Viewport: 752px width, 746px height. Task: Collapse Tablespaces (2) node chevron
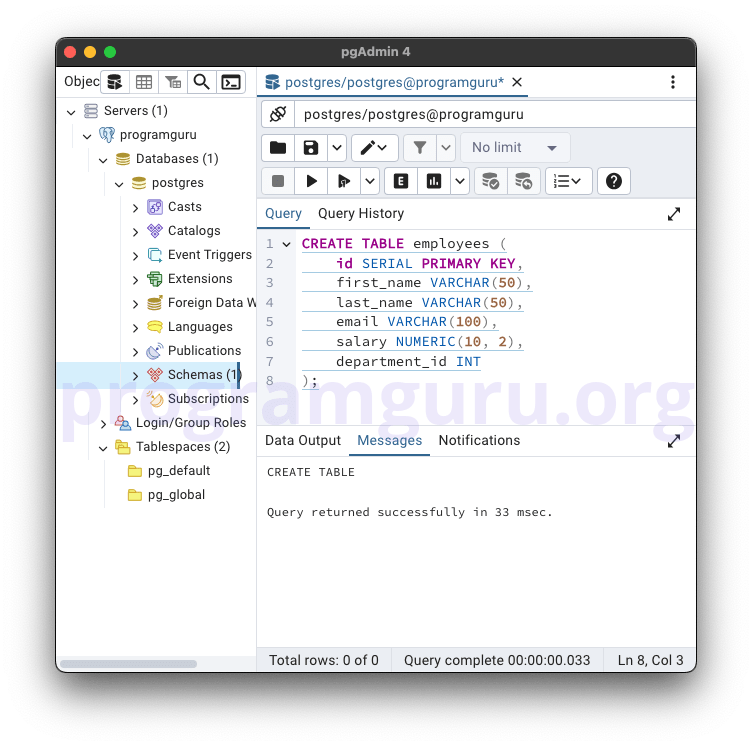pos(103,449)
